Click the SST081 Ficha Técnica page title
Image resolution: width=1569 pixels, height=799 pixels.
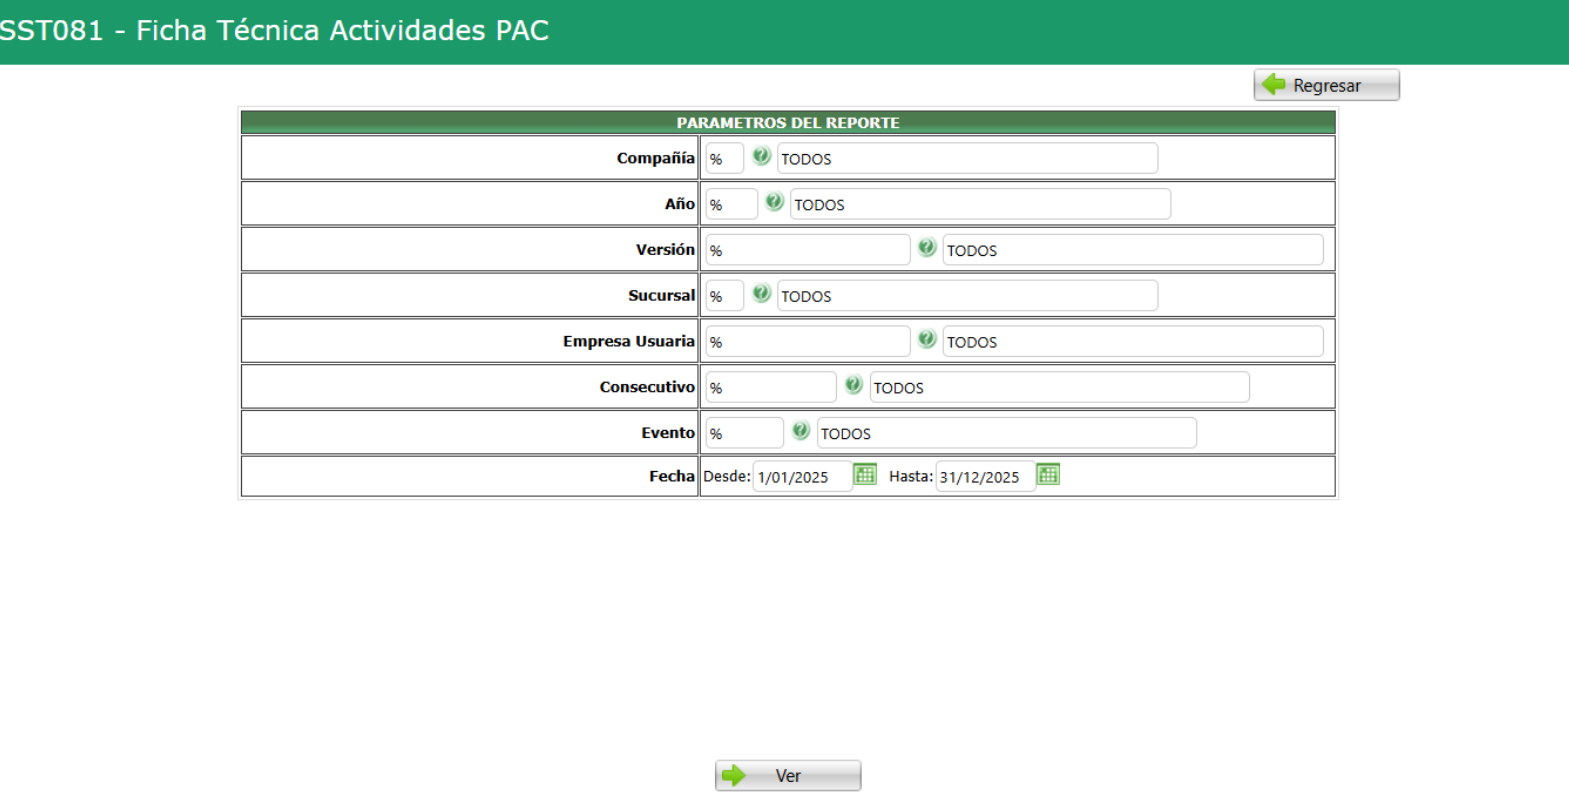coord(274,30)
